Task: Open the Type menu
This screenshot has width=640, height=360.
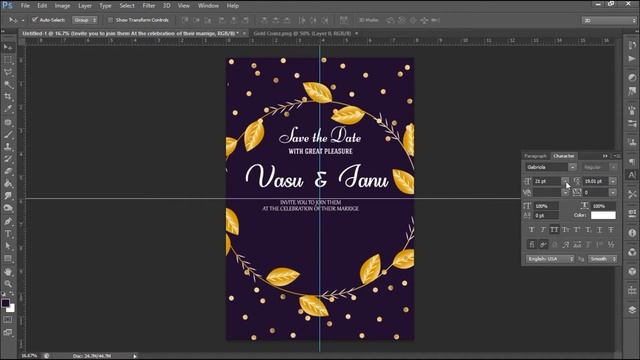Action: coord(105,6)
